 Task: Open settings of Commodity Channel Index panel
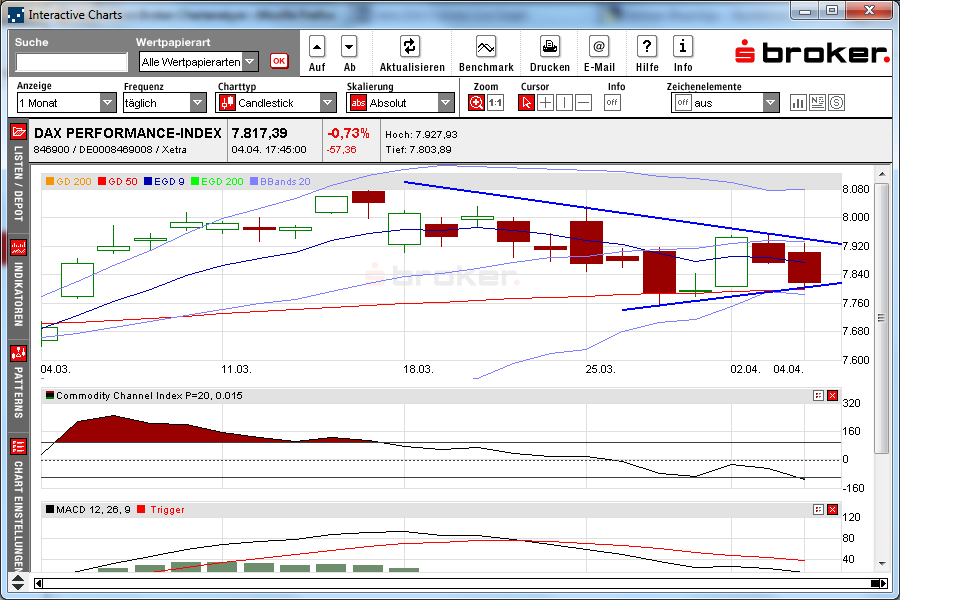coord(819,396)
